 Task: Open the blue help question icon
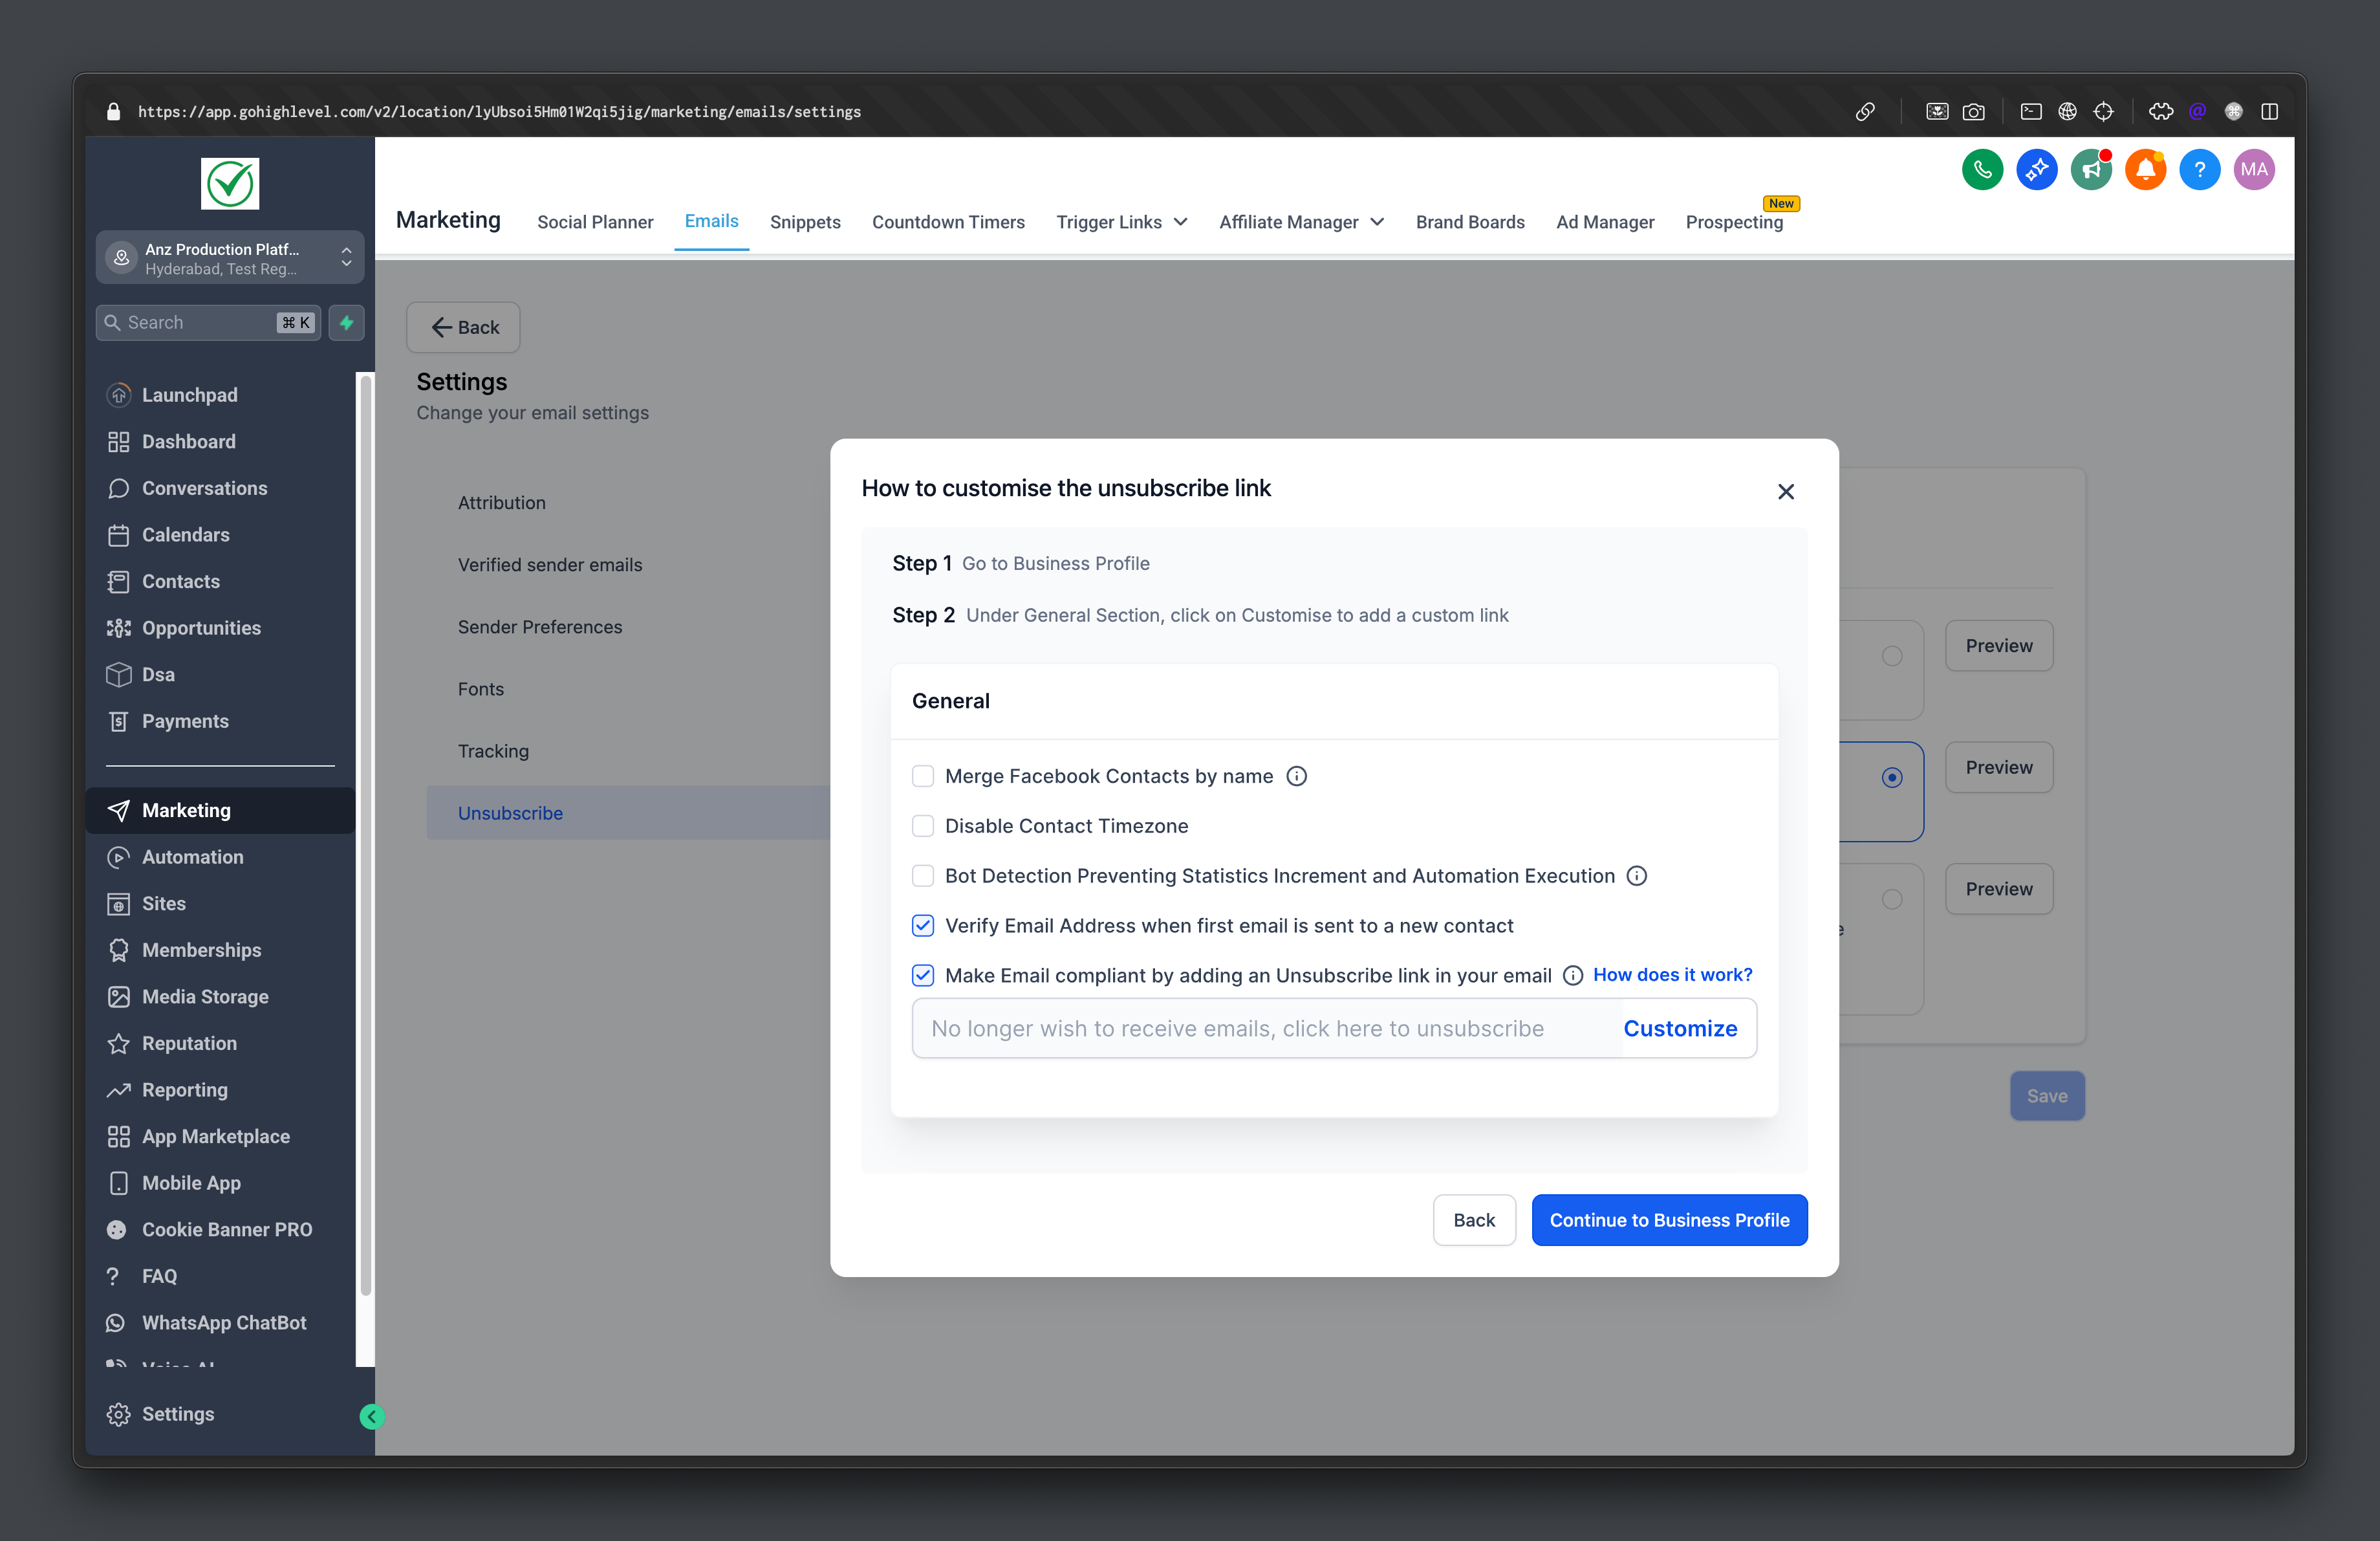pos(2199,170)
